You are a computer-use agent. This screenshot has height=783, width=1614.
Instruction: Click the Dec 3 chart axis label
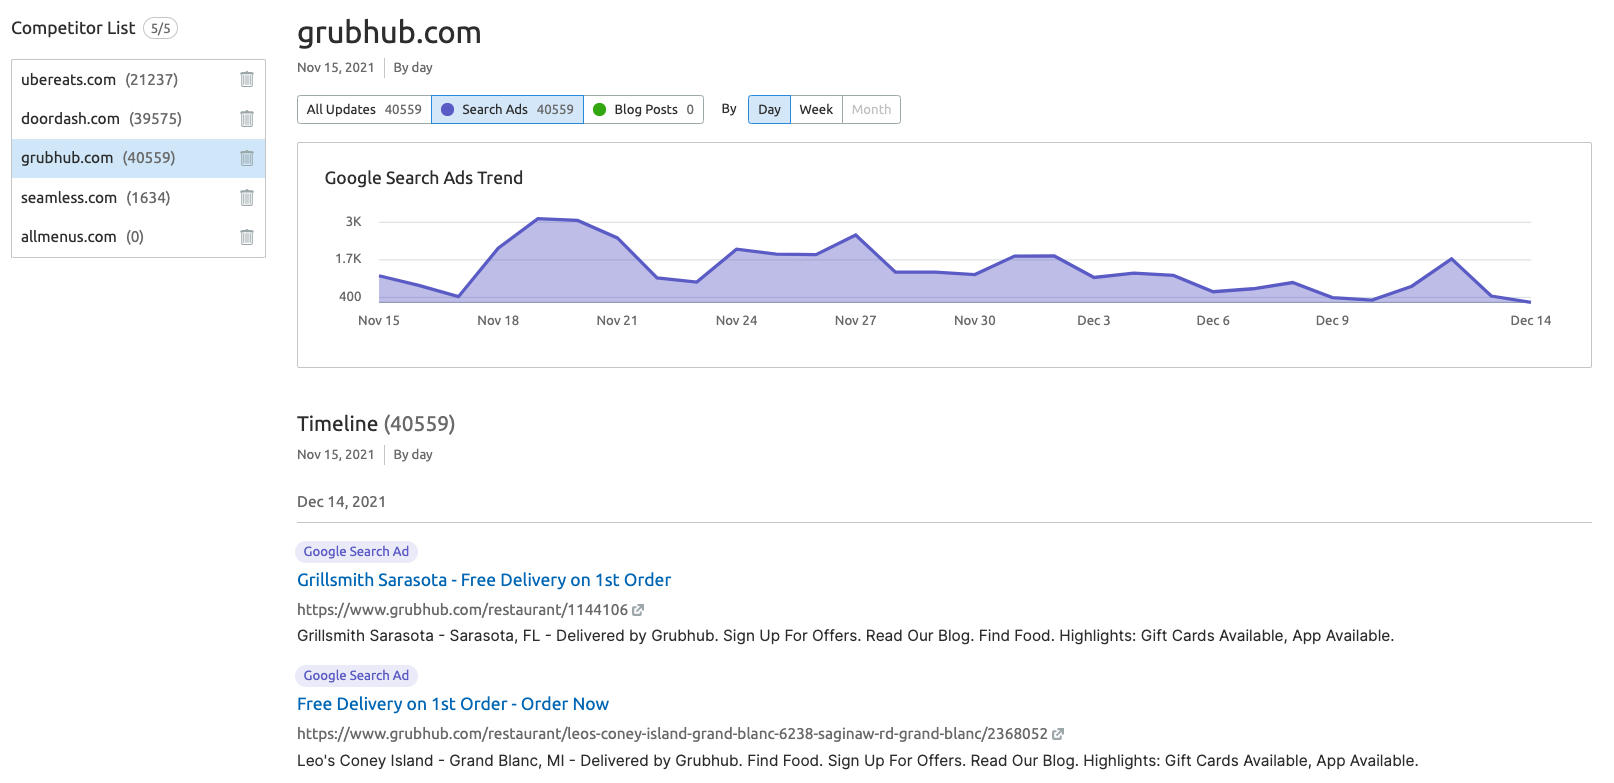1093,321
